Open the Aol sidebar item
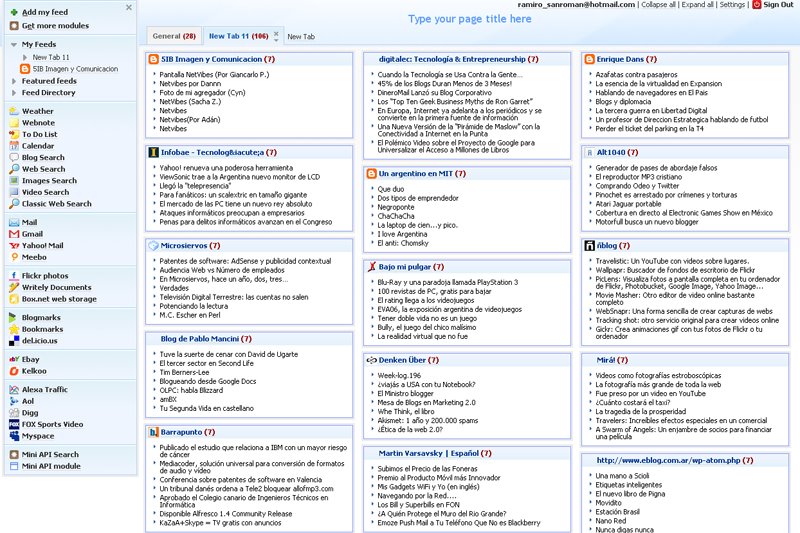 pyautogui.click(x=28, y=401)
